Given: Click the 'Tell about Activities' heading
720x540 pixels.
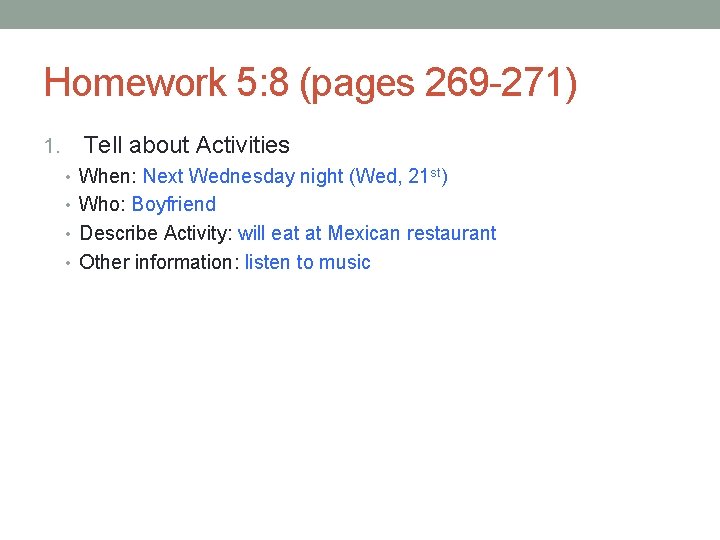Looking at the screenshot, I should 186,145.
